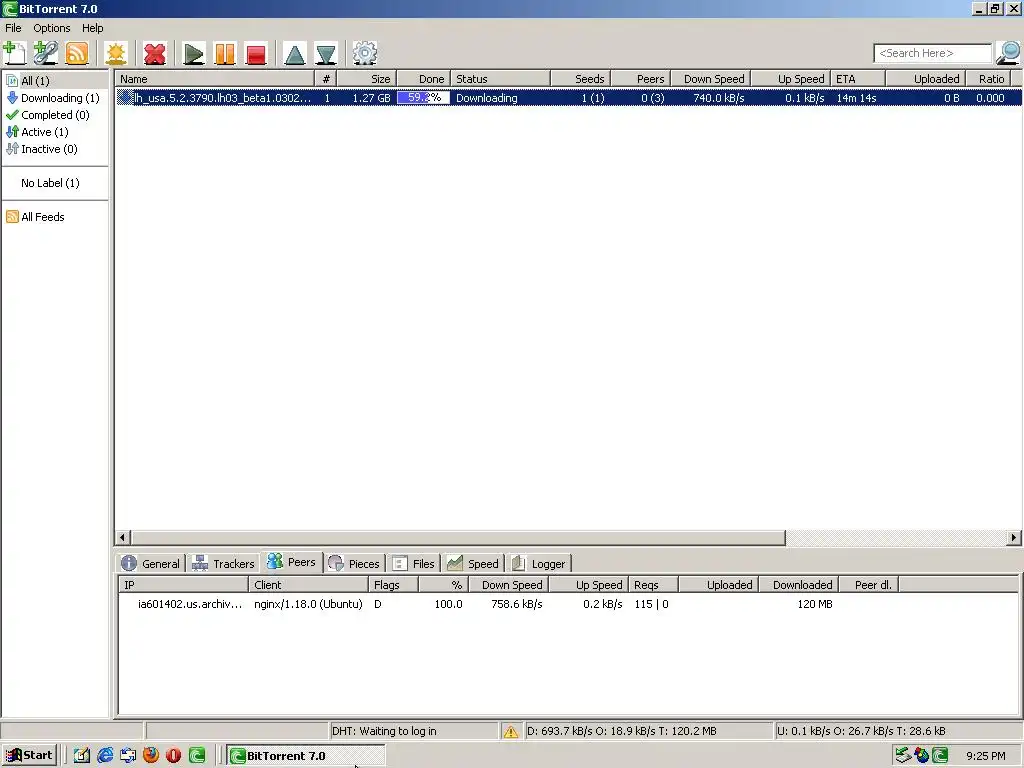This screenshot has width=1024, height=768.
Task: Pause the torrent with orange Pause icon
Action: pos(225,54)
